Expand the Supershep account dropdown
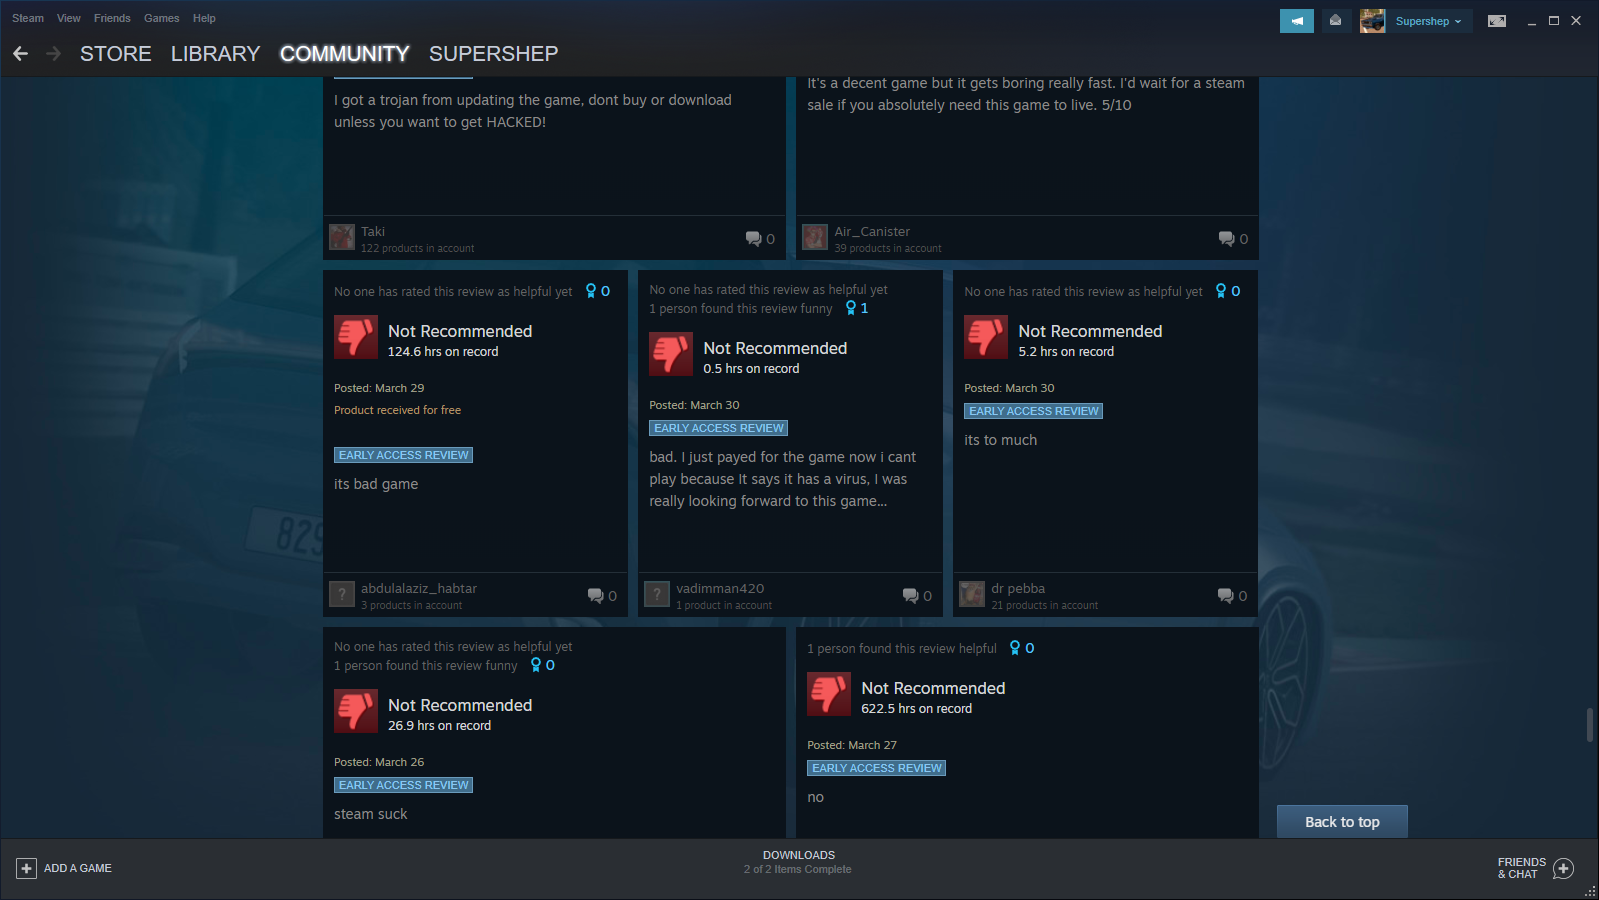1599x900 pixels. tap(1429, 21)
